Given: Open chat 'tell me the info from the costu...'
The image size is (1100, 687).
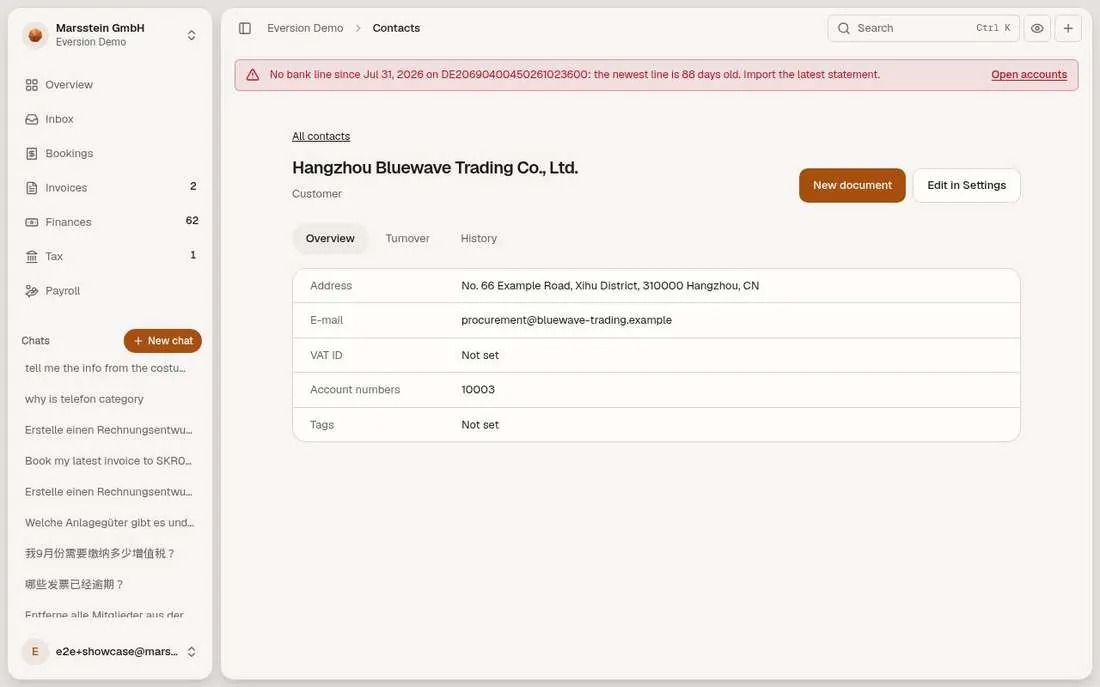Looking at the screenshot, I should tap(105, 368).
